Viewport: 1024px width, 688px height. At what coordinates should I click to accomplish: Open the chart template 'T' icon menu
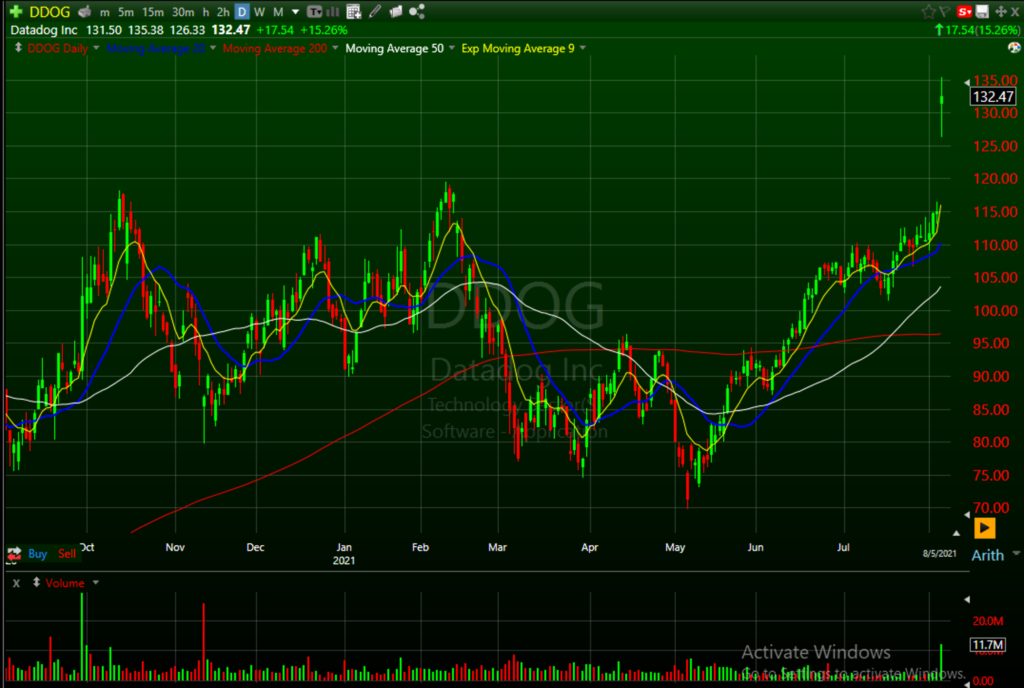coord(314,11)
